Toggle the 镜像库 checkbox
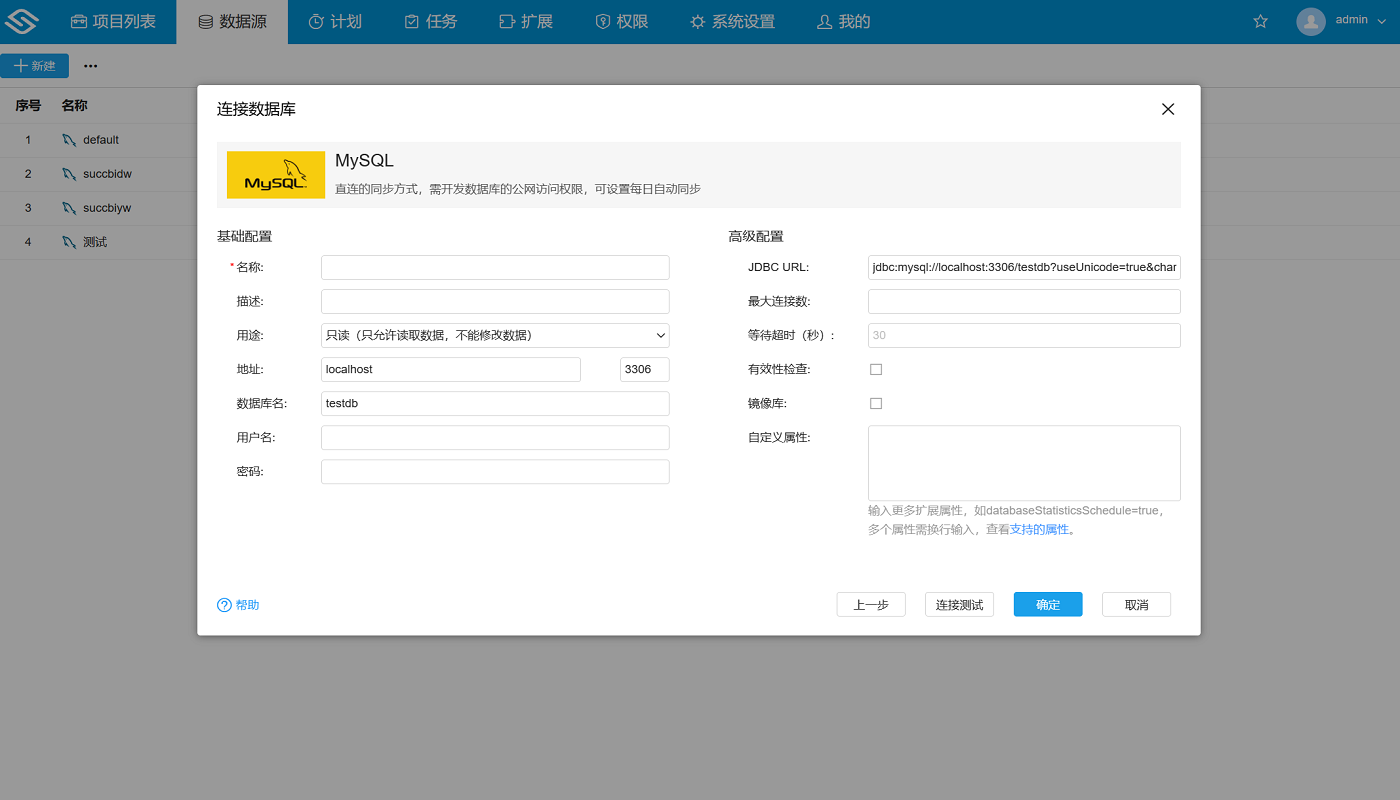The image size is (1400, 800). point(876,403)
